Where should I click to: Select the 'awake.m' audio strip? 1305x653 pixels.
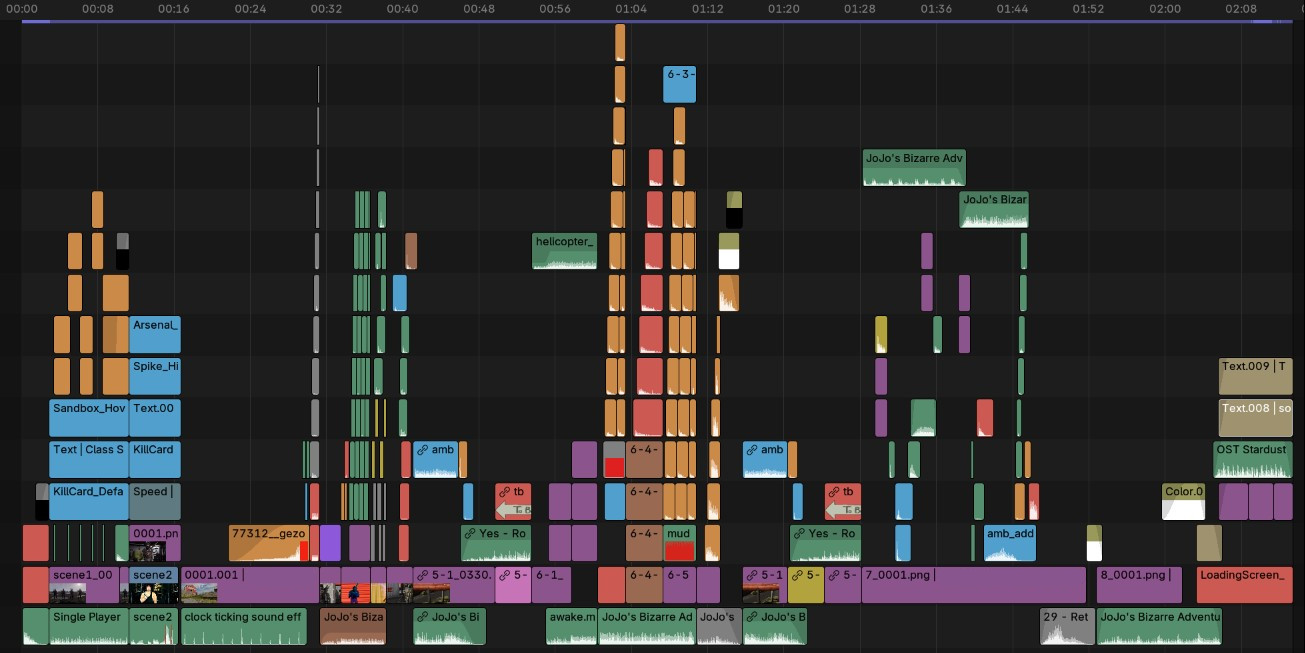point(572,627)
